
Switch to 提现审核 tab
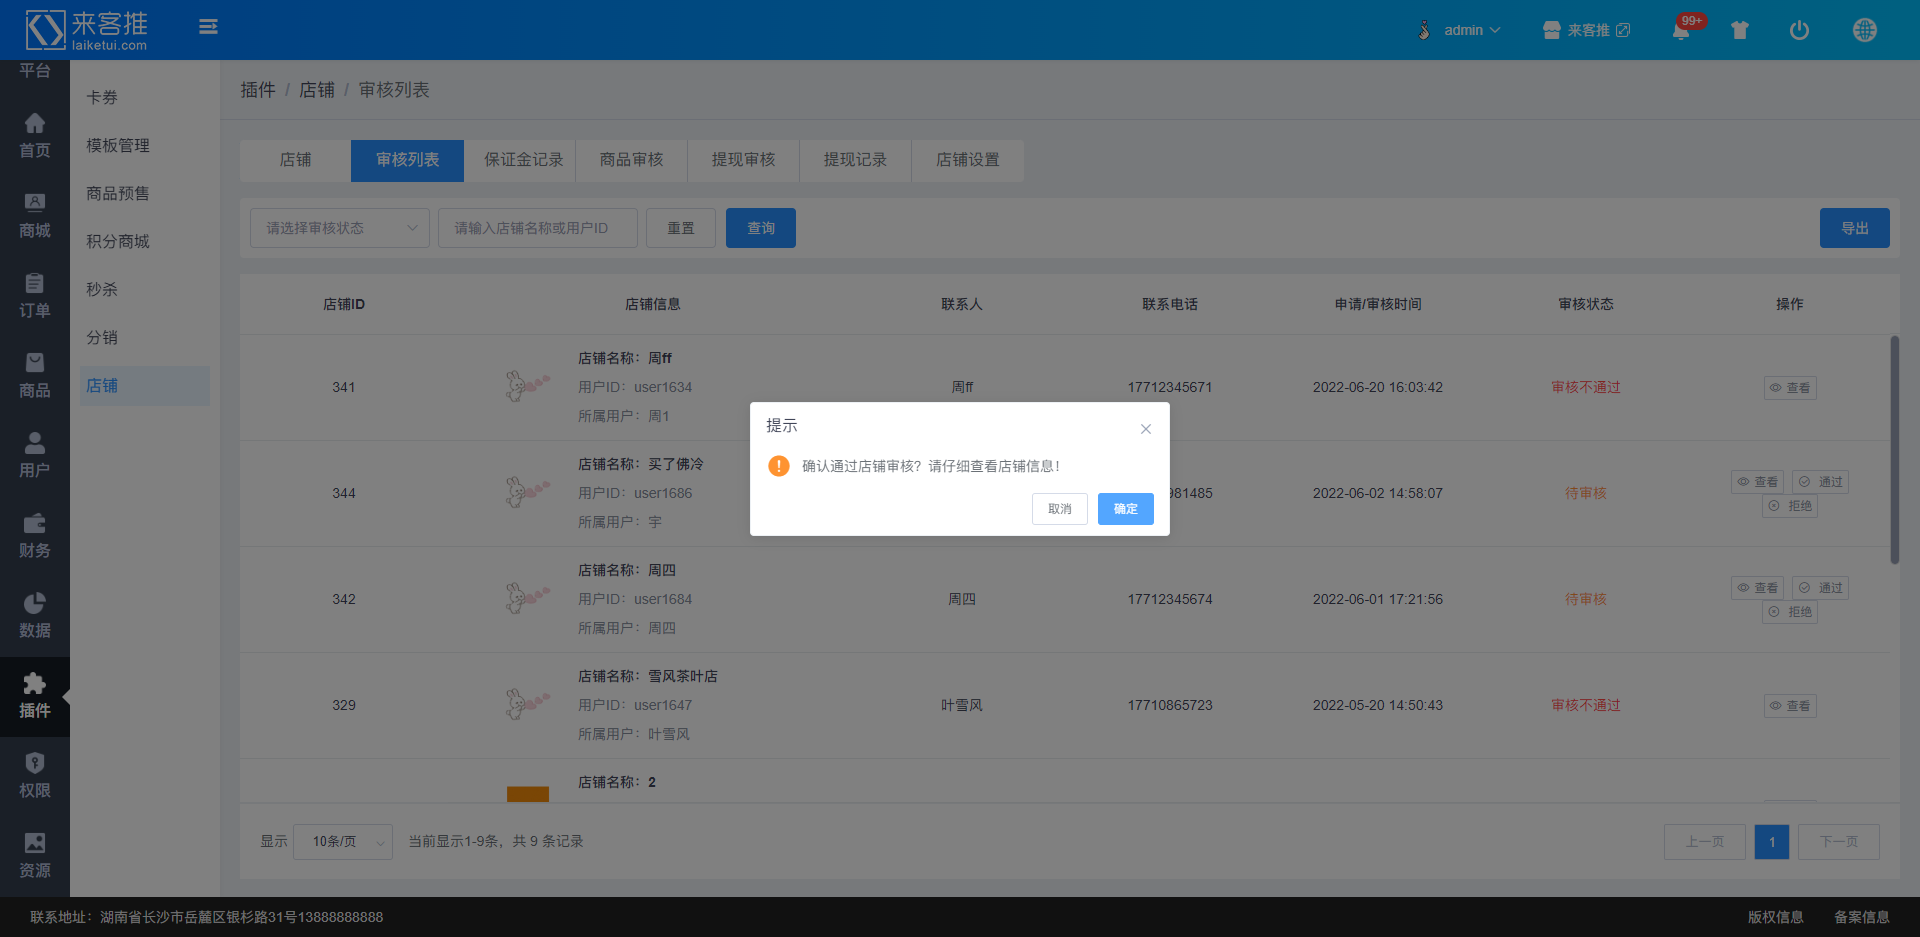click(x=743, y=160)
